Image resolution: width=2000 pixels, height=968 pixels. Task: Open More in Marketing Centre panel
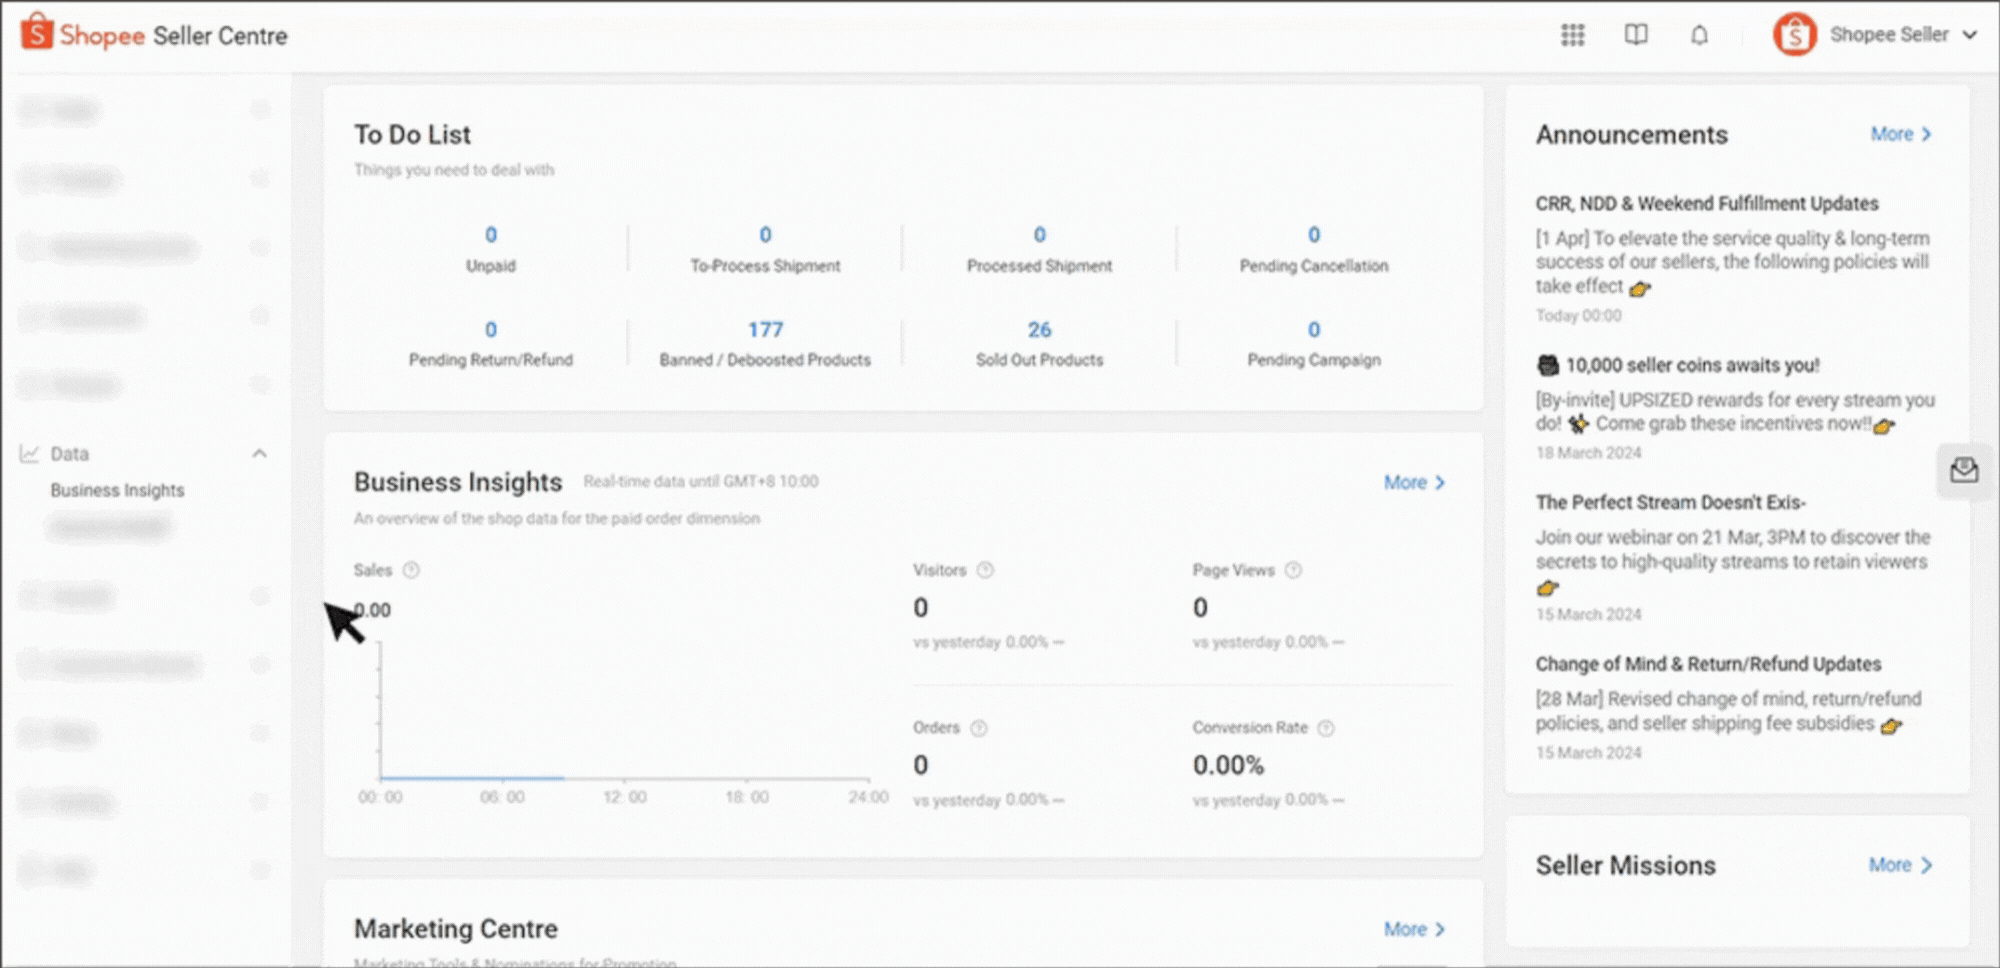point(1414,929)
